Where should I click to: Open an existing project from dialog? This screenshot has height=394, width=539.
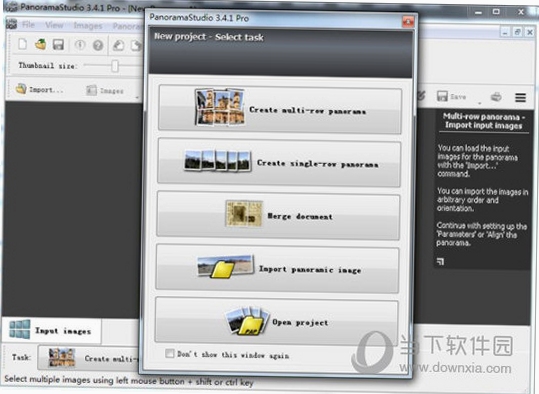click(277, 321)
